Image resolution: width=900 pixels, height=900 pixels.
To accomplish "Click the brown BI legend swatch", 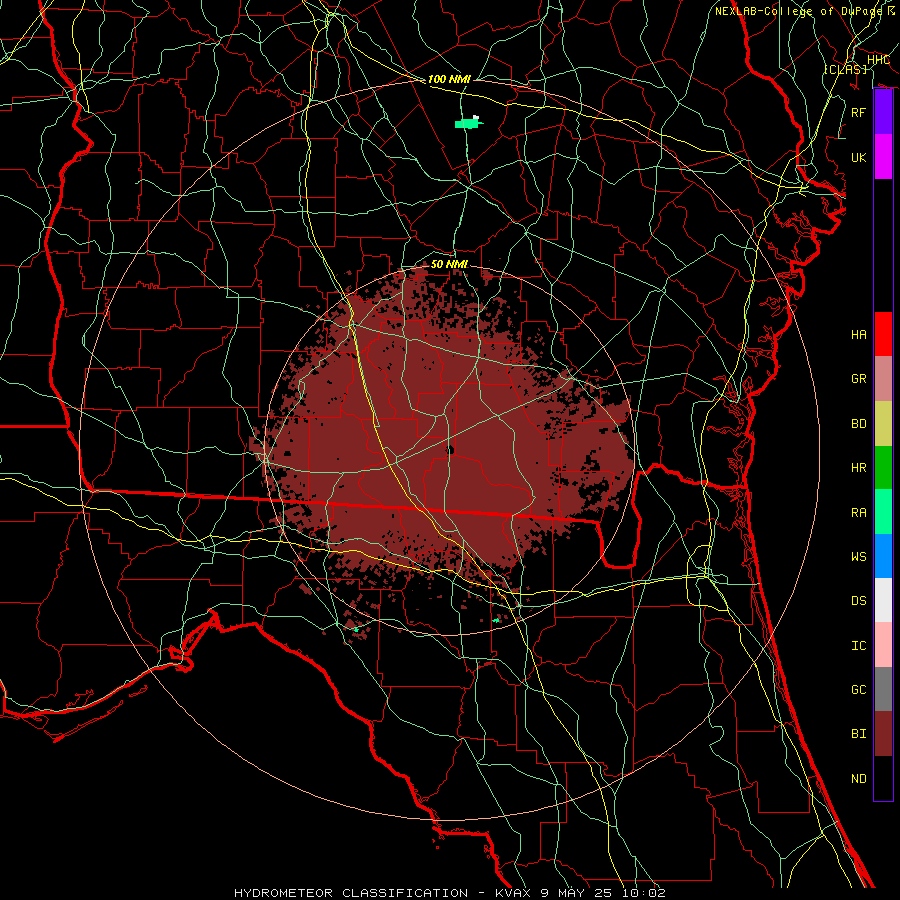I will (883, 734).
